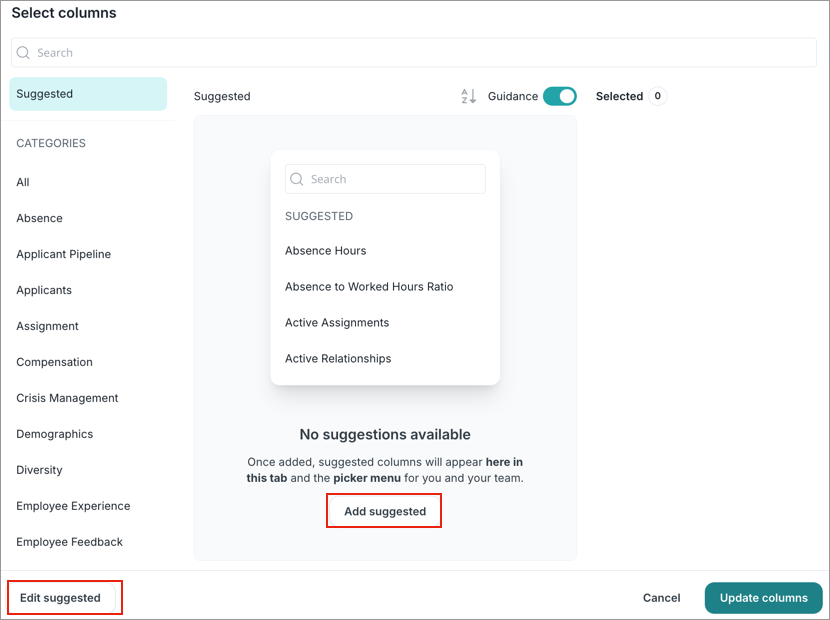Pick Absence Hours from suggested list
Image resolution: width=830 pixels, height=620 pixels.
(326, 251)
